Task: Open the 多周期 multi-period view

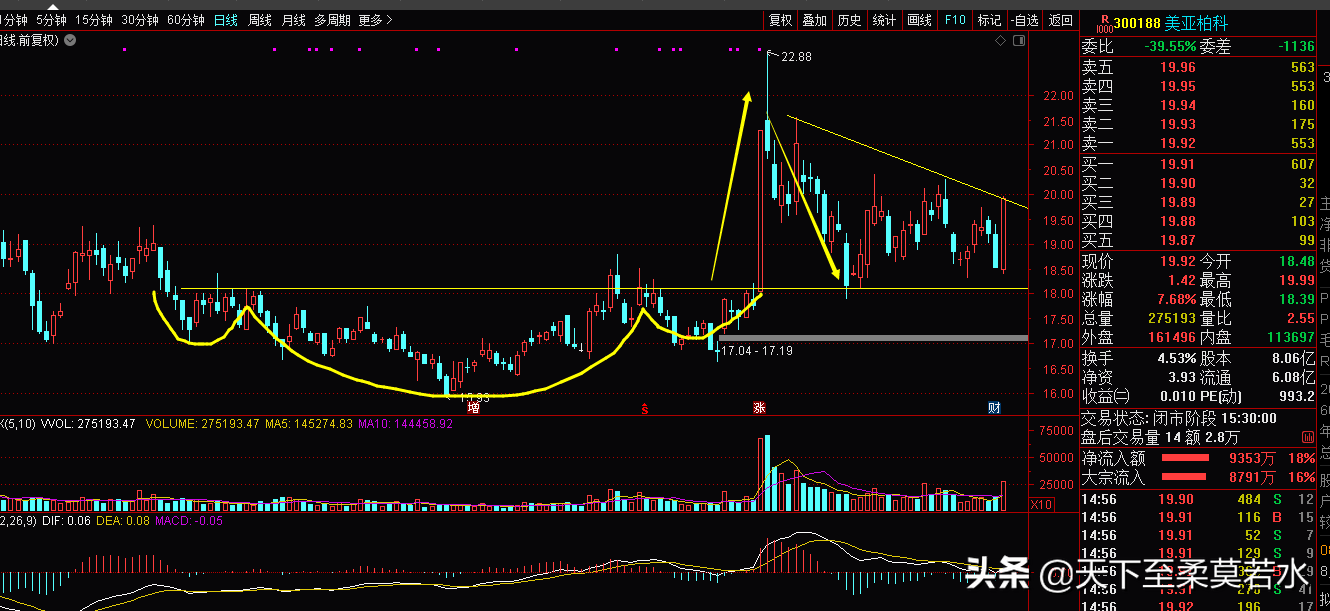Action: [x=332, y=20]
